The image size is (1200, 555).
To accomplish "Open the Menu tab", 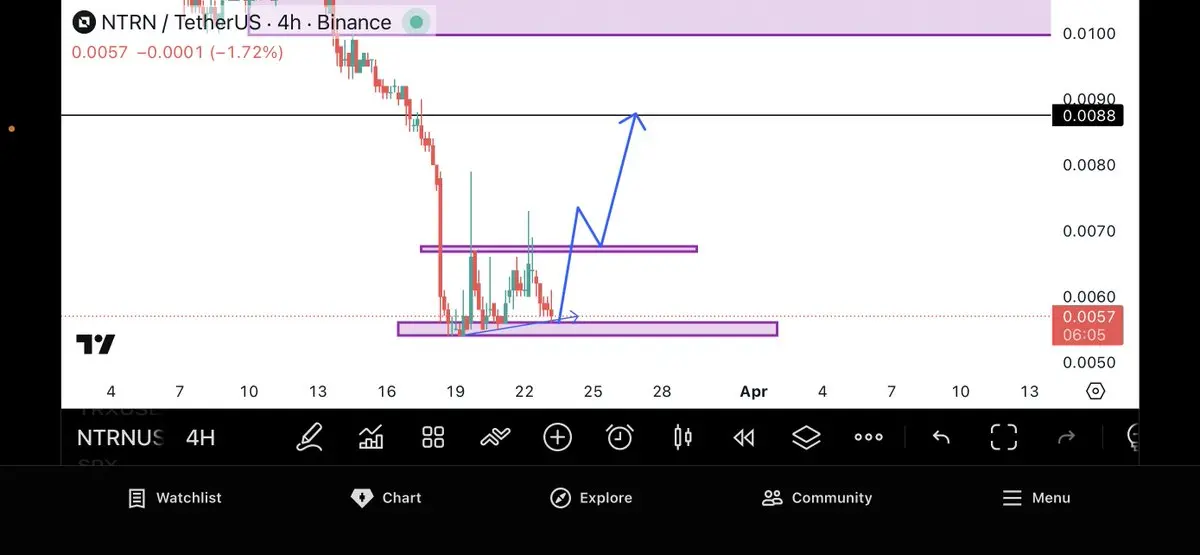I will coord(1036,498).
